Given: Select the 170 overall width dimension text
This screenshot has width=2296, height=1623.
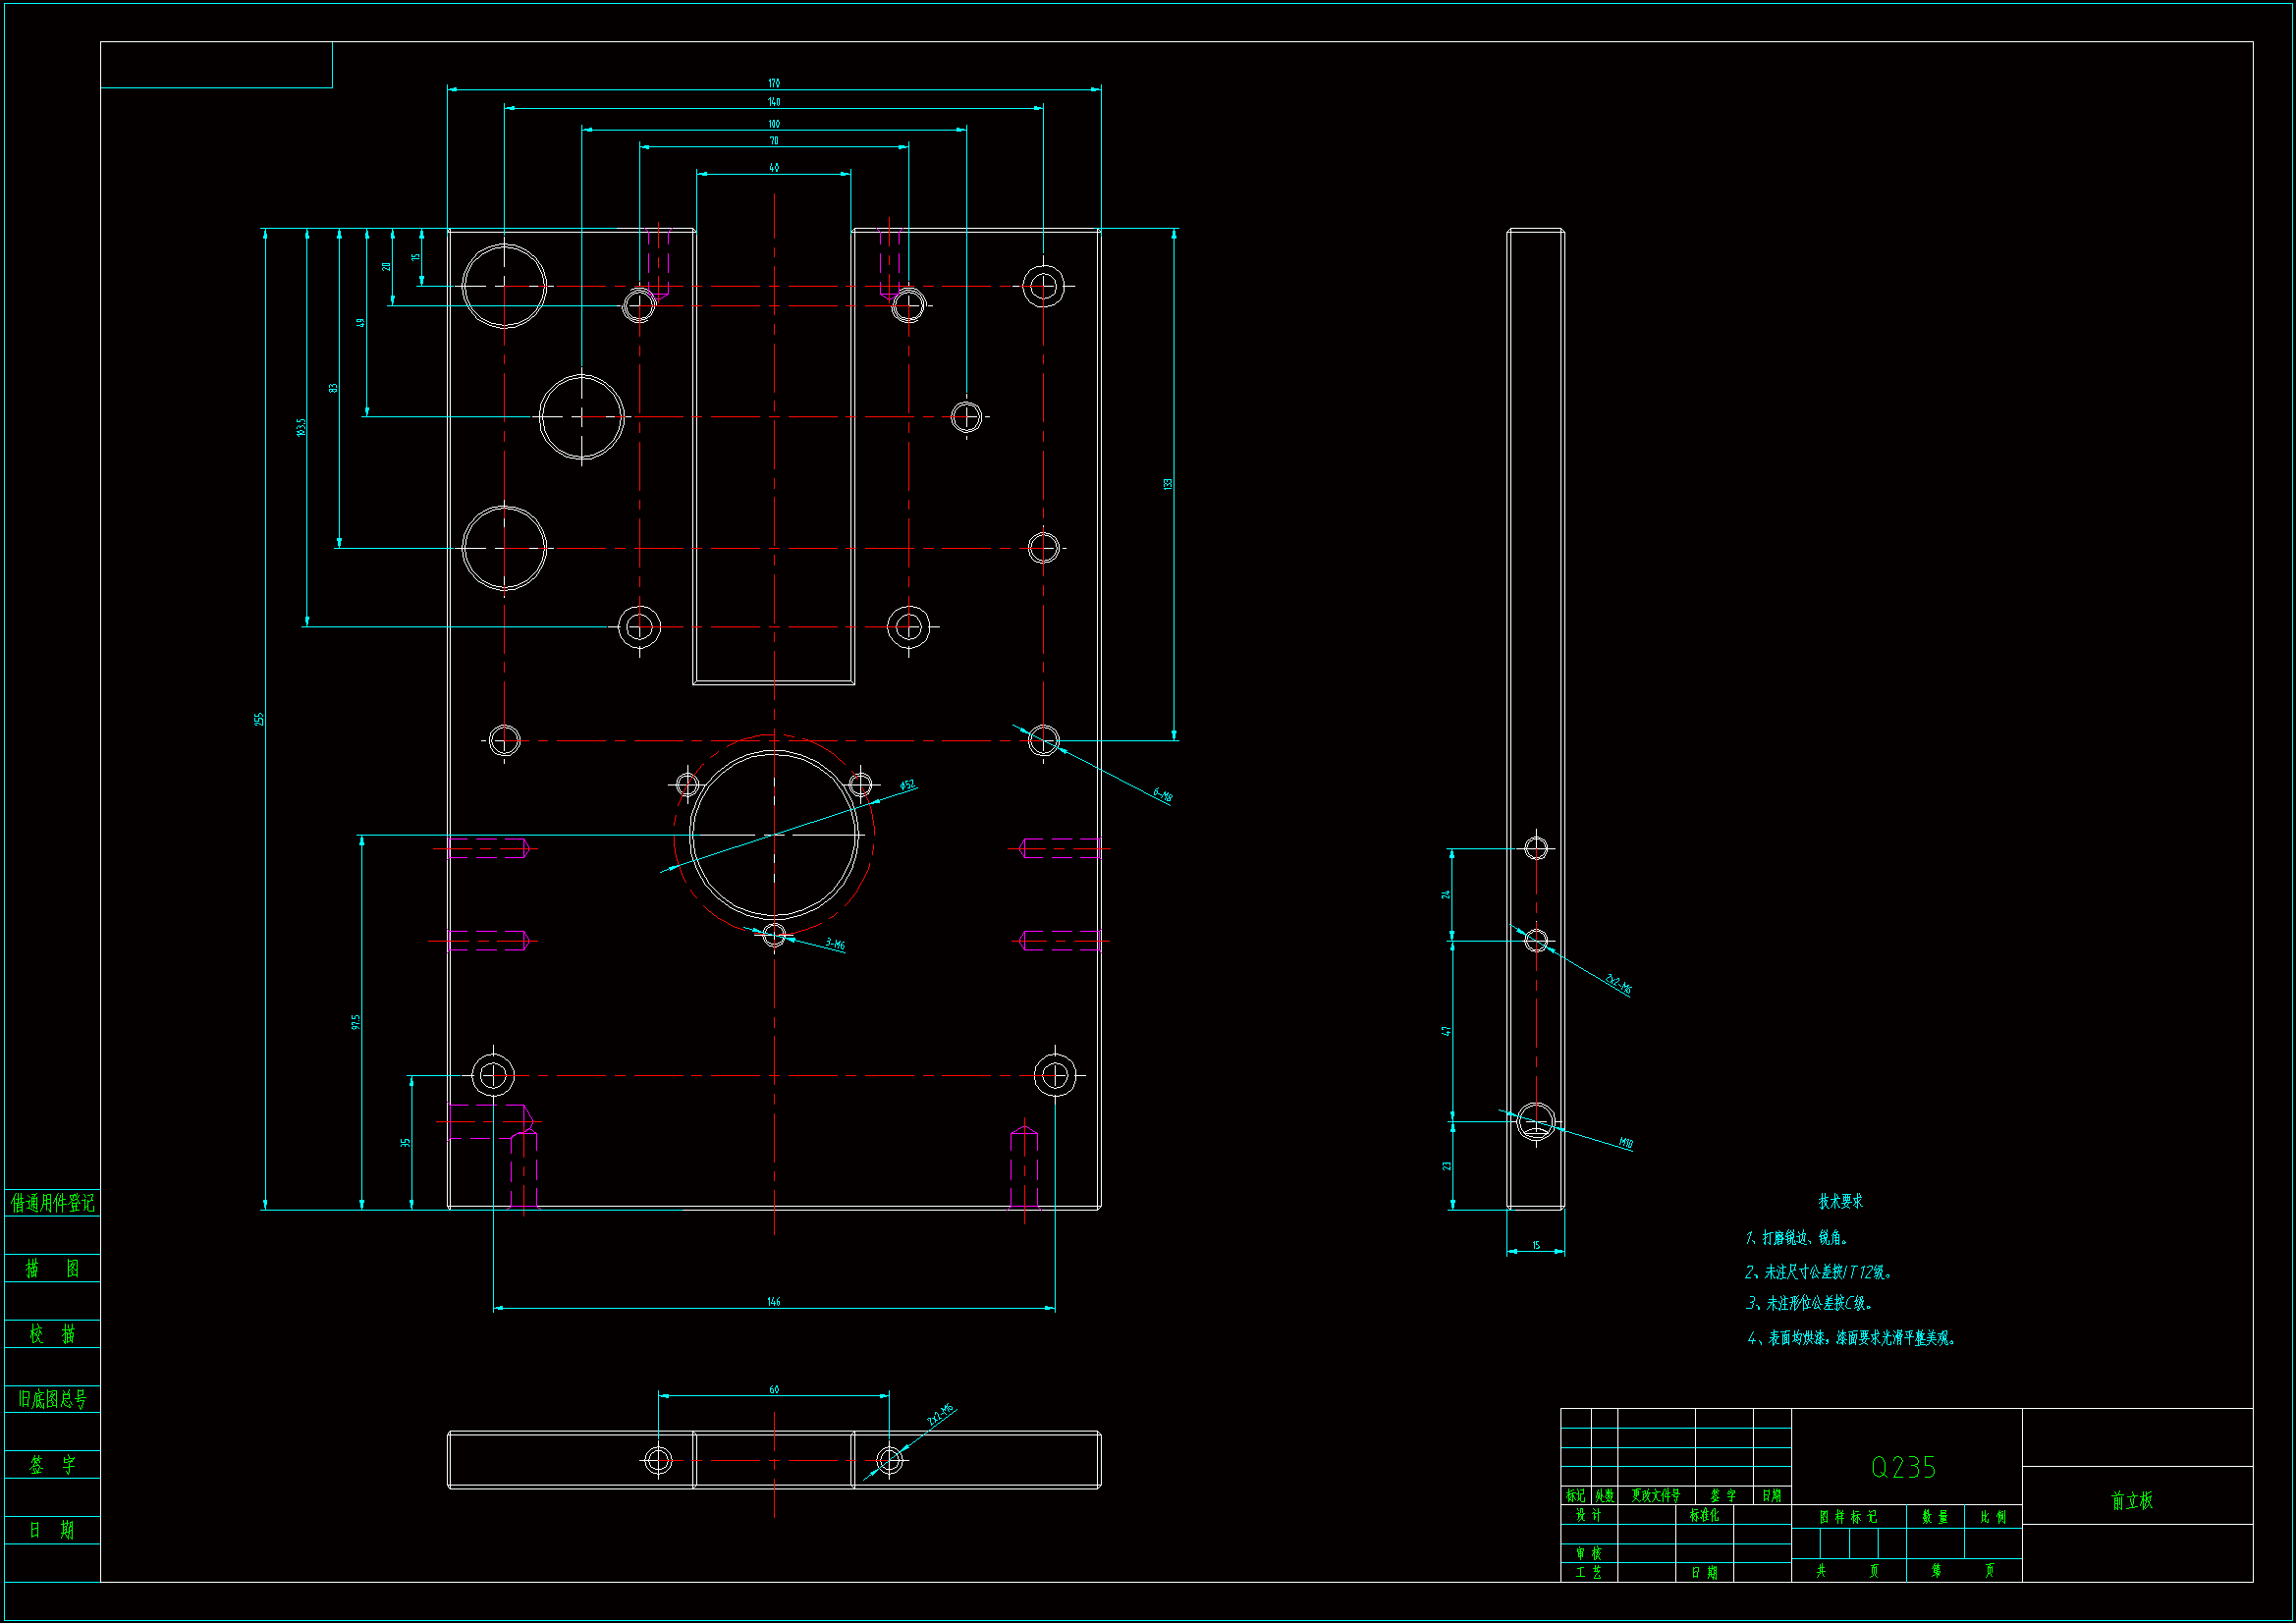Looking at the screenshot, I should [x=773, y=83].
